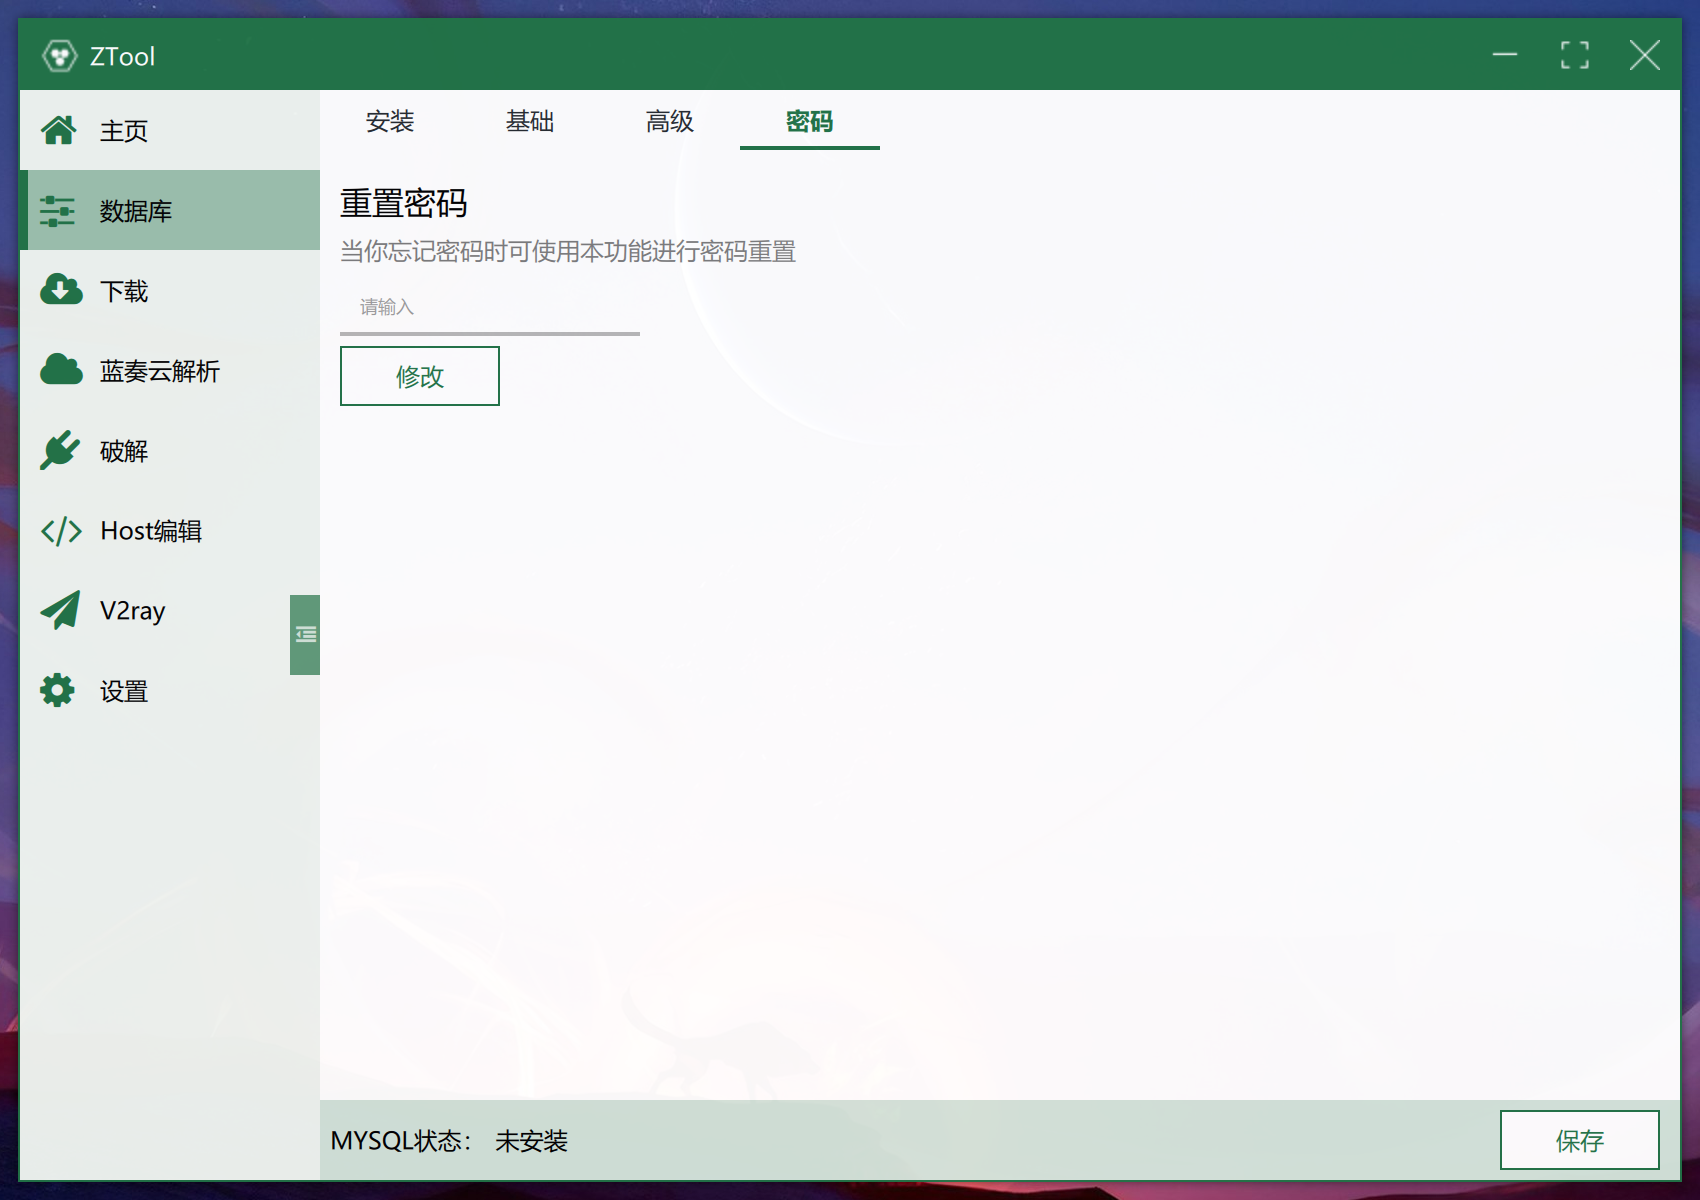
Task: Click the cloud icon beside 蓝奏云解析
Action: [x=61, y=370]
